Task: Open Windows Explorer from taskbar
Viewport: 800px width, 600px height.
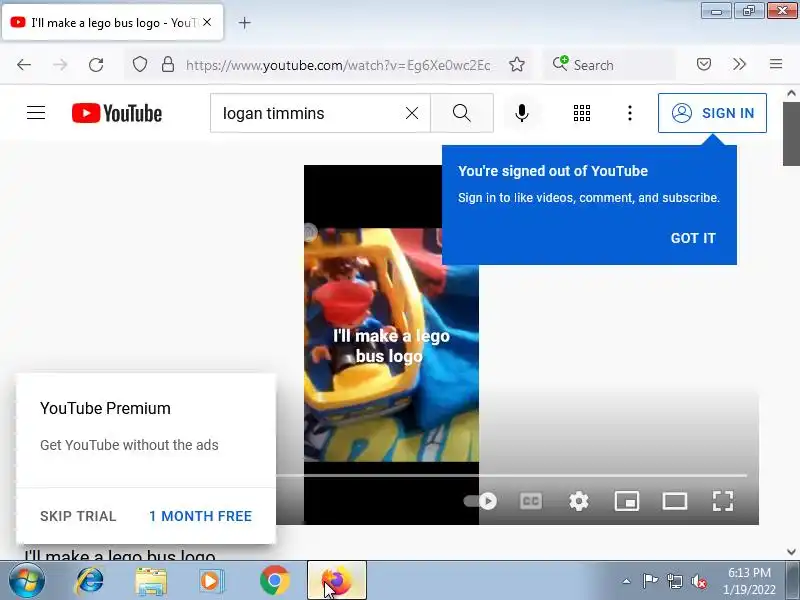Action: pos(151,581)
